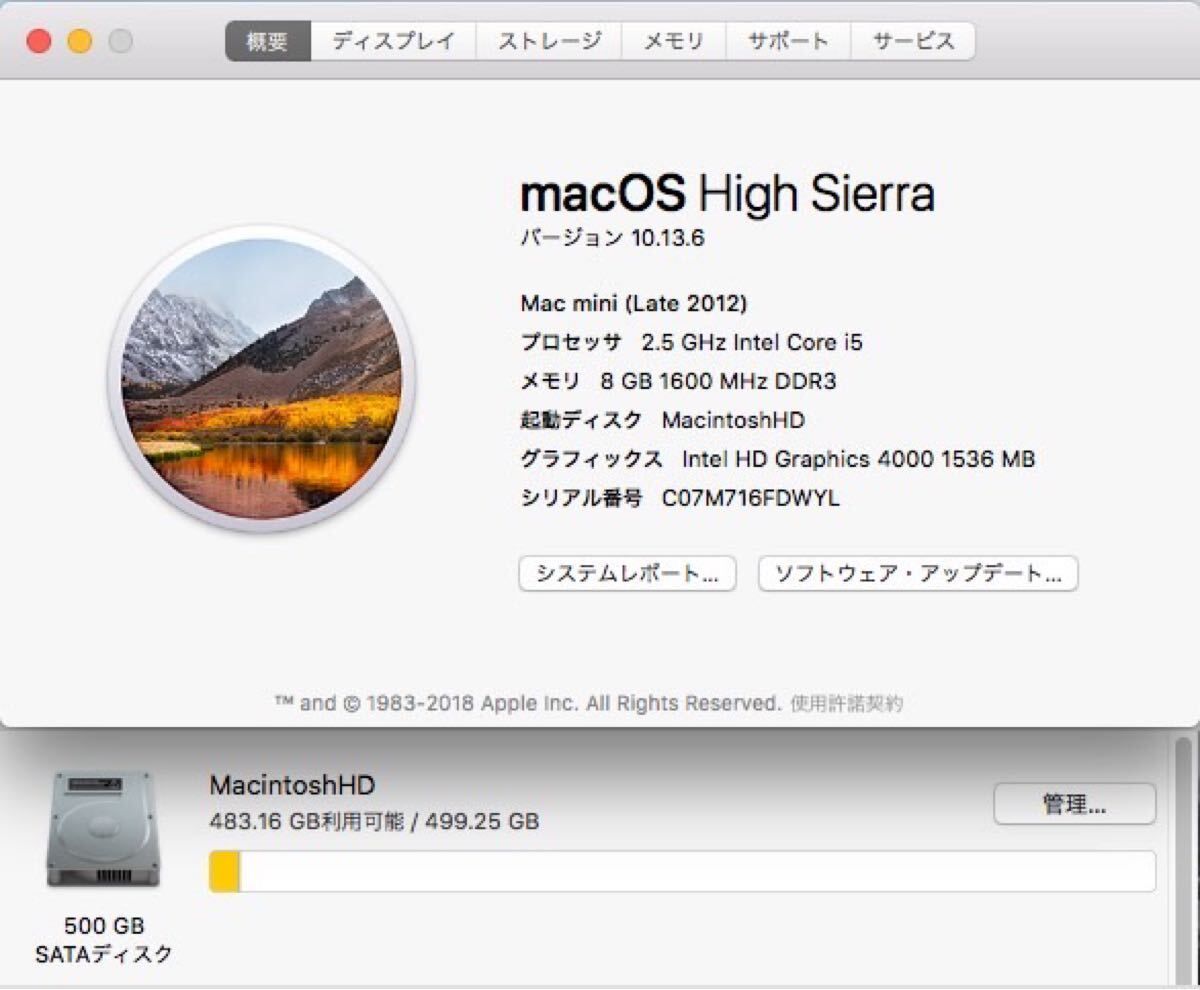Return to the 概要 tab

click(266, 41)
